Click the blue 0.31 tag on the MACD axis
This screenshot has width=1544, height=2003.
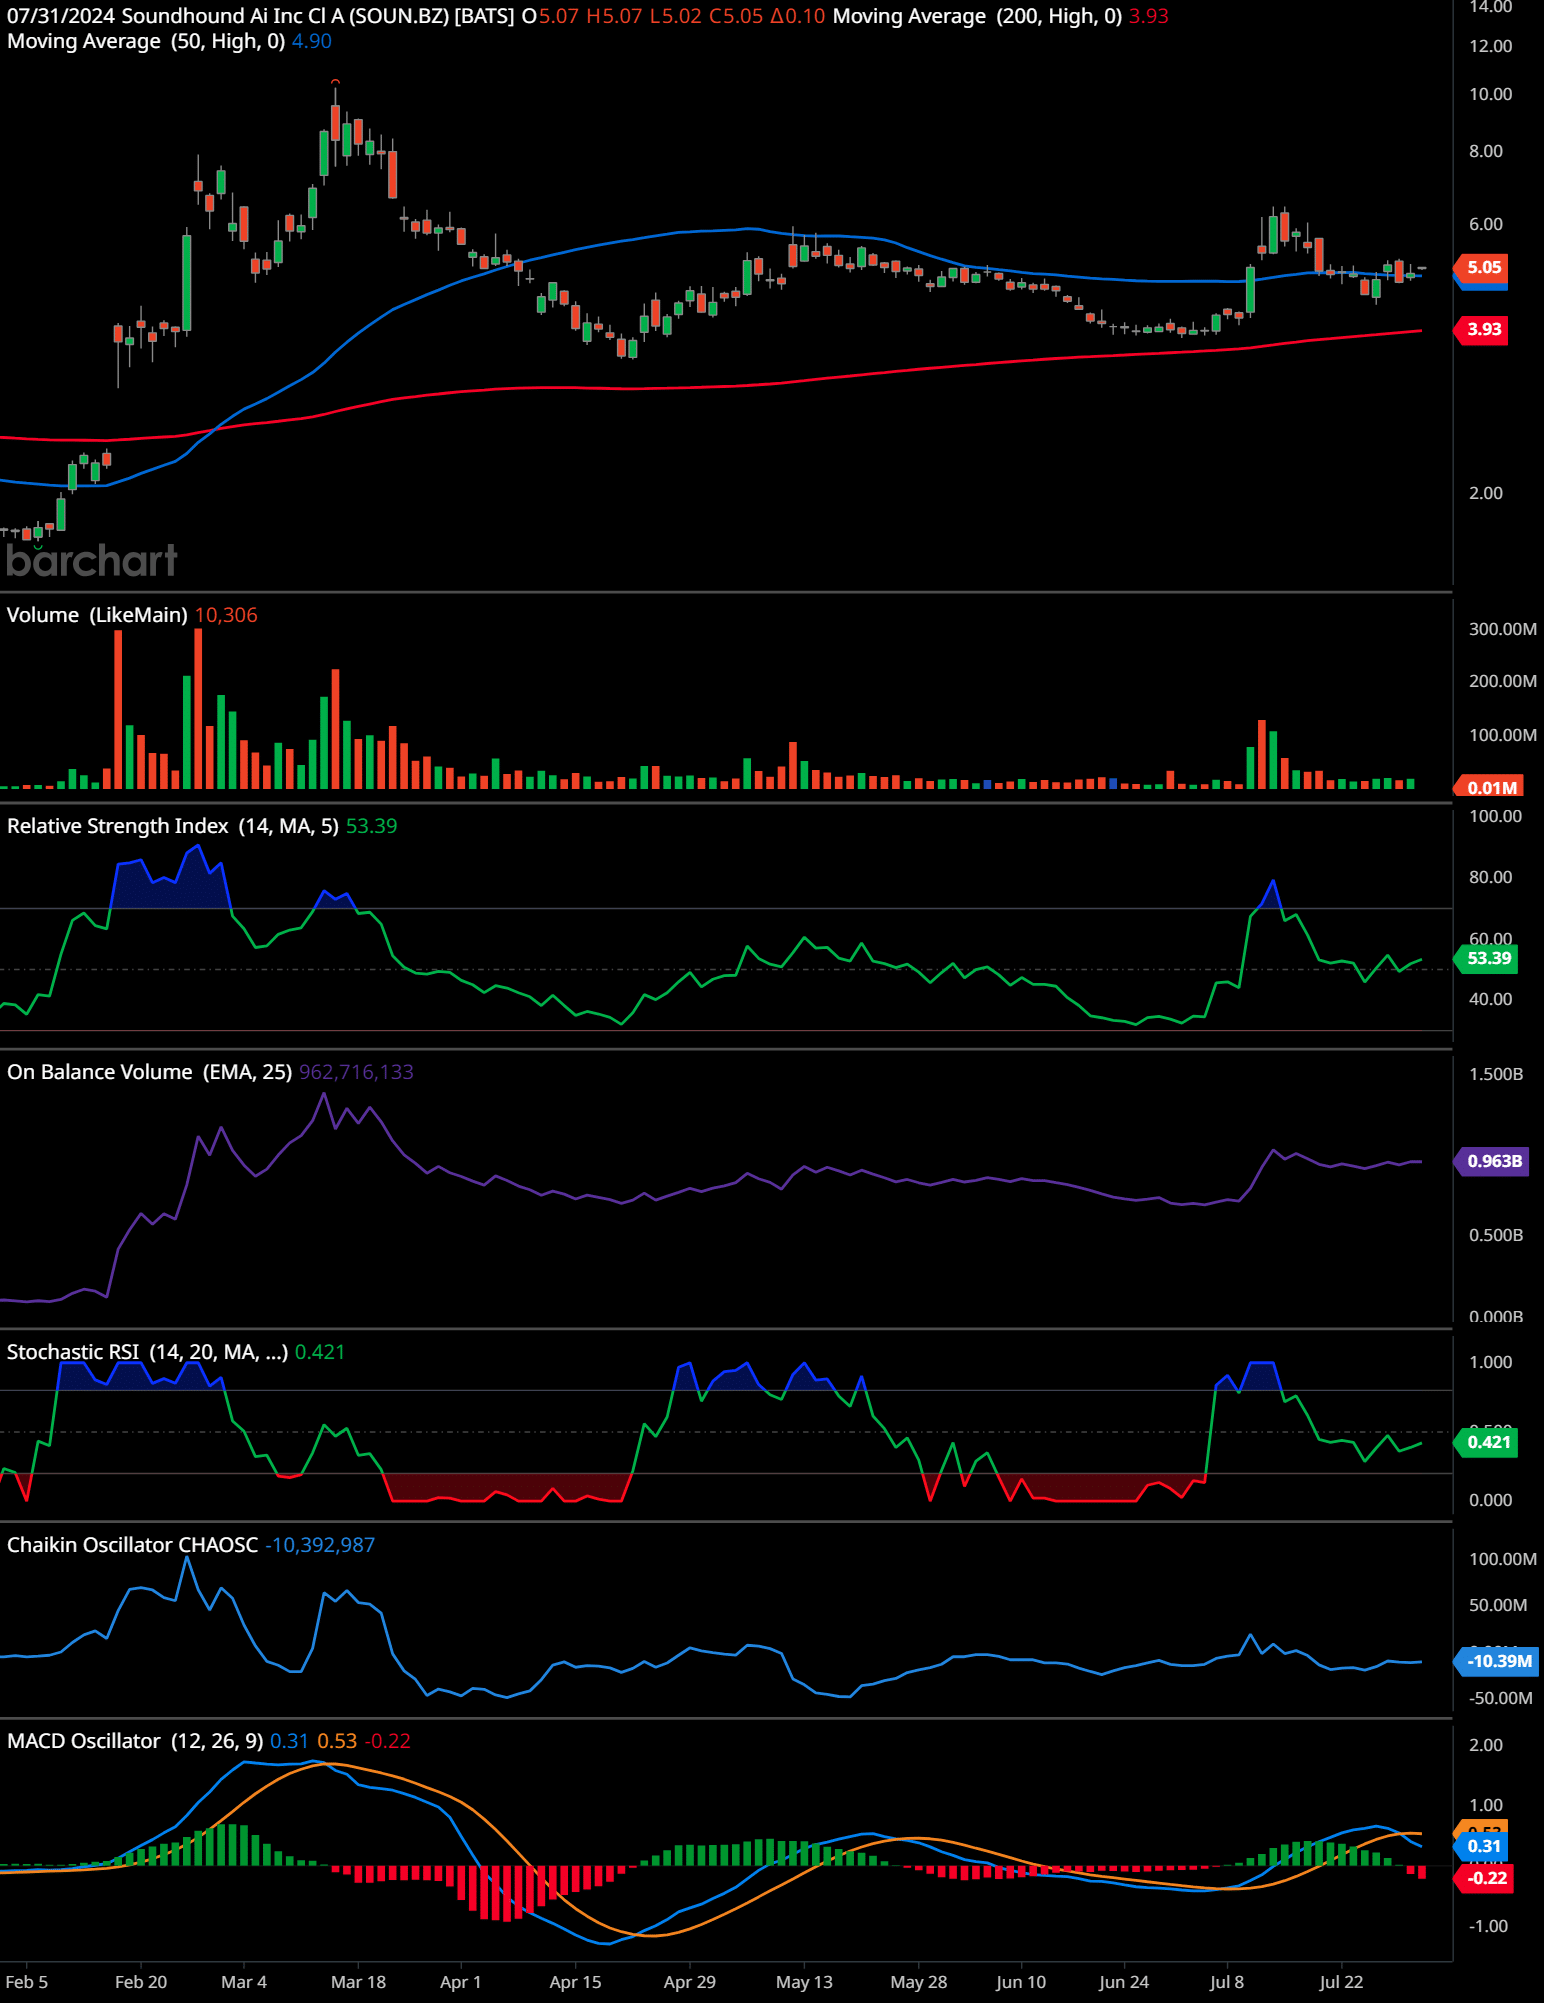(x=1483, y=1846)
